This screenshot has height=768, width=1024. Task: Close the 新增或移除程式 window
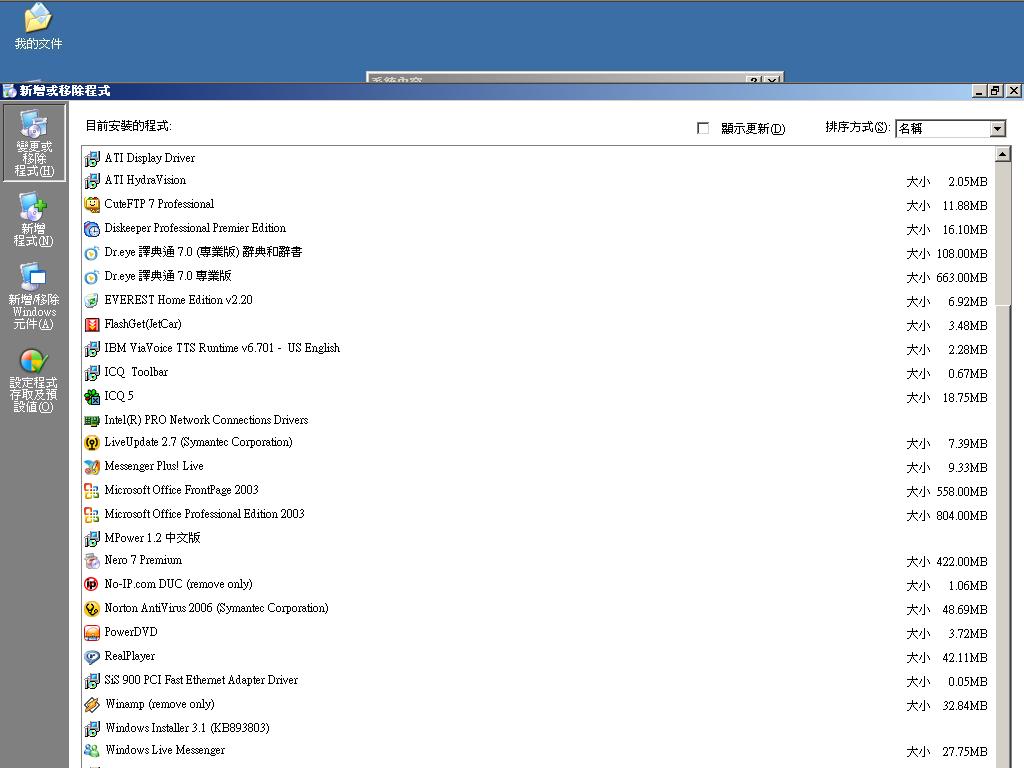(1014, 91)
